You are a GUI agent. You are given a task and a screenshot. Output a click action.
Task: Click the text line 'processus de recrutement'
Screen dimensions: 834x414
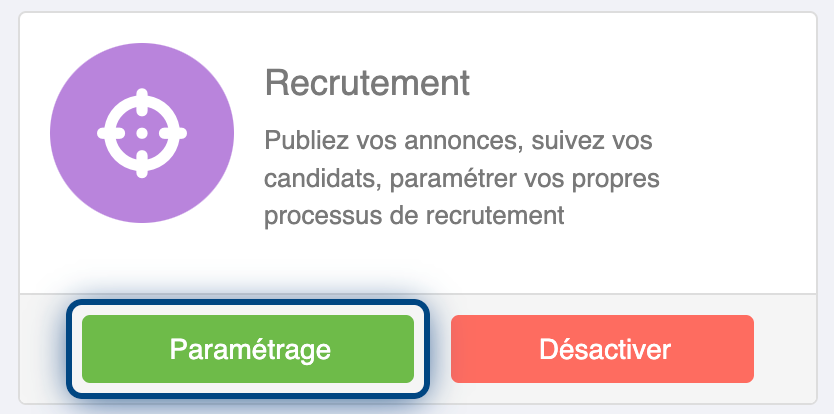point(414,216)
